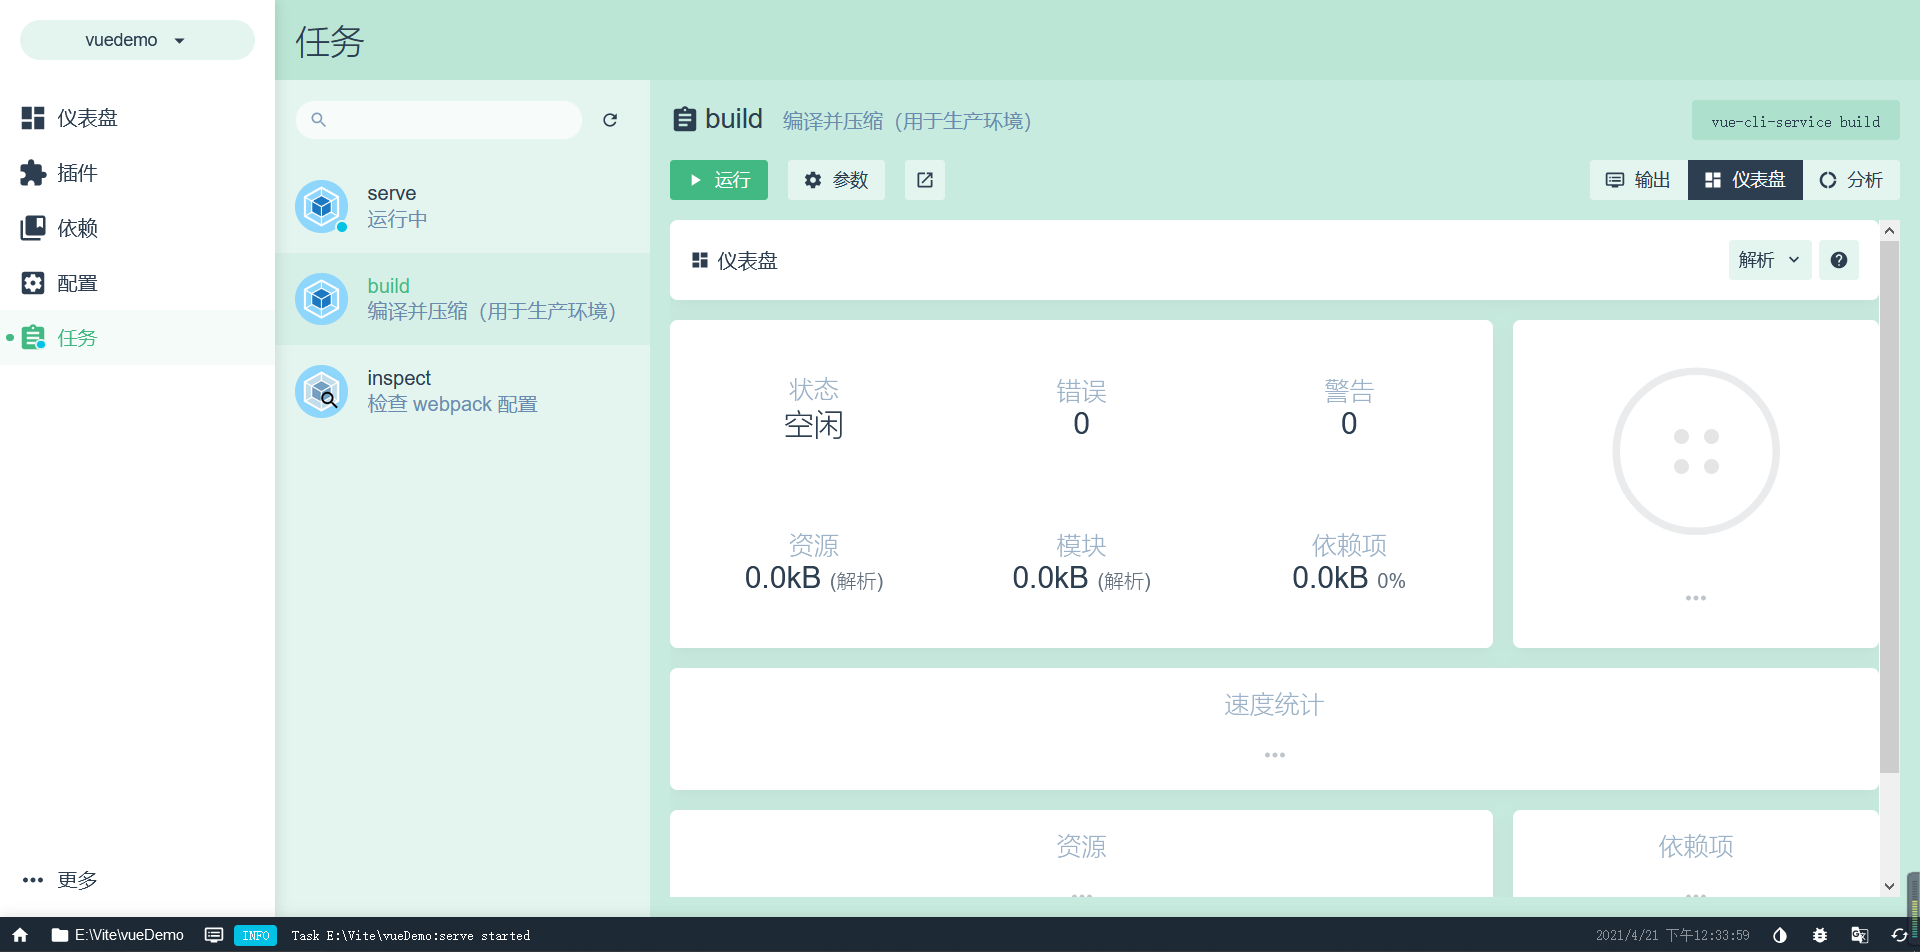Select the inspect webpack task

462,391
